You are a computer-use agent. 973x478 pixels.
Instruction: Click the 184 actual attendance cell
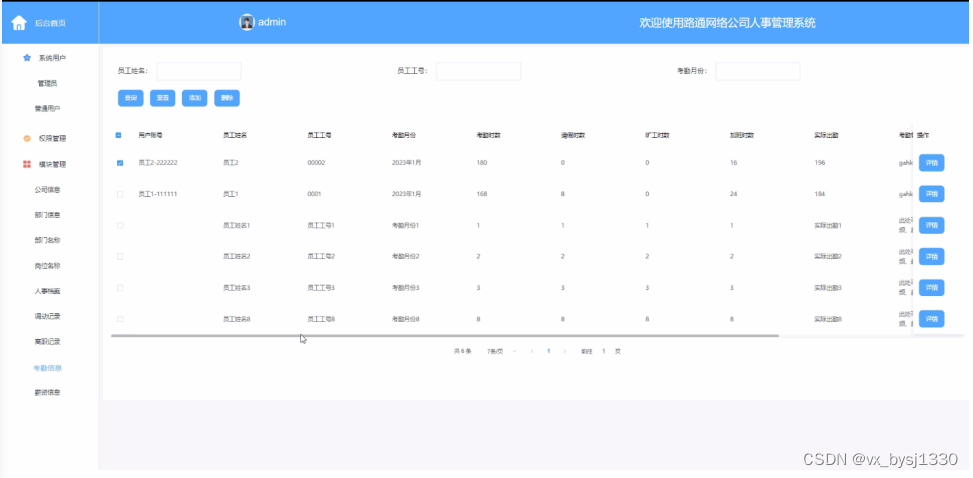pos(820,194)
